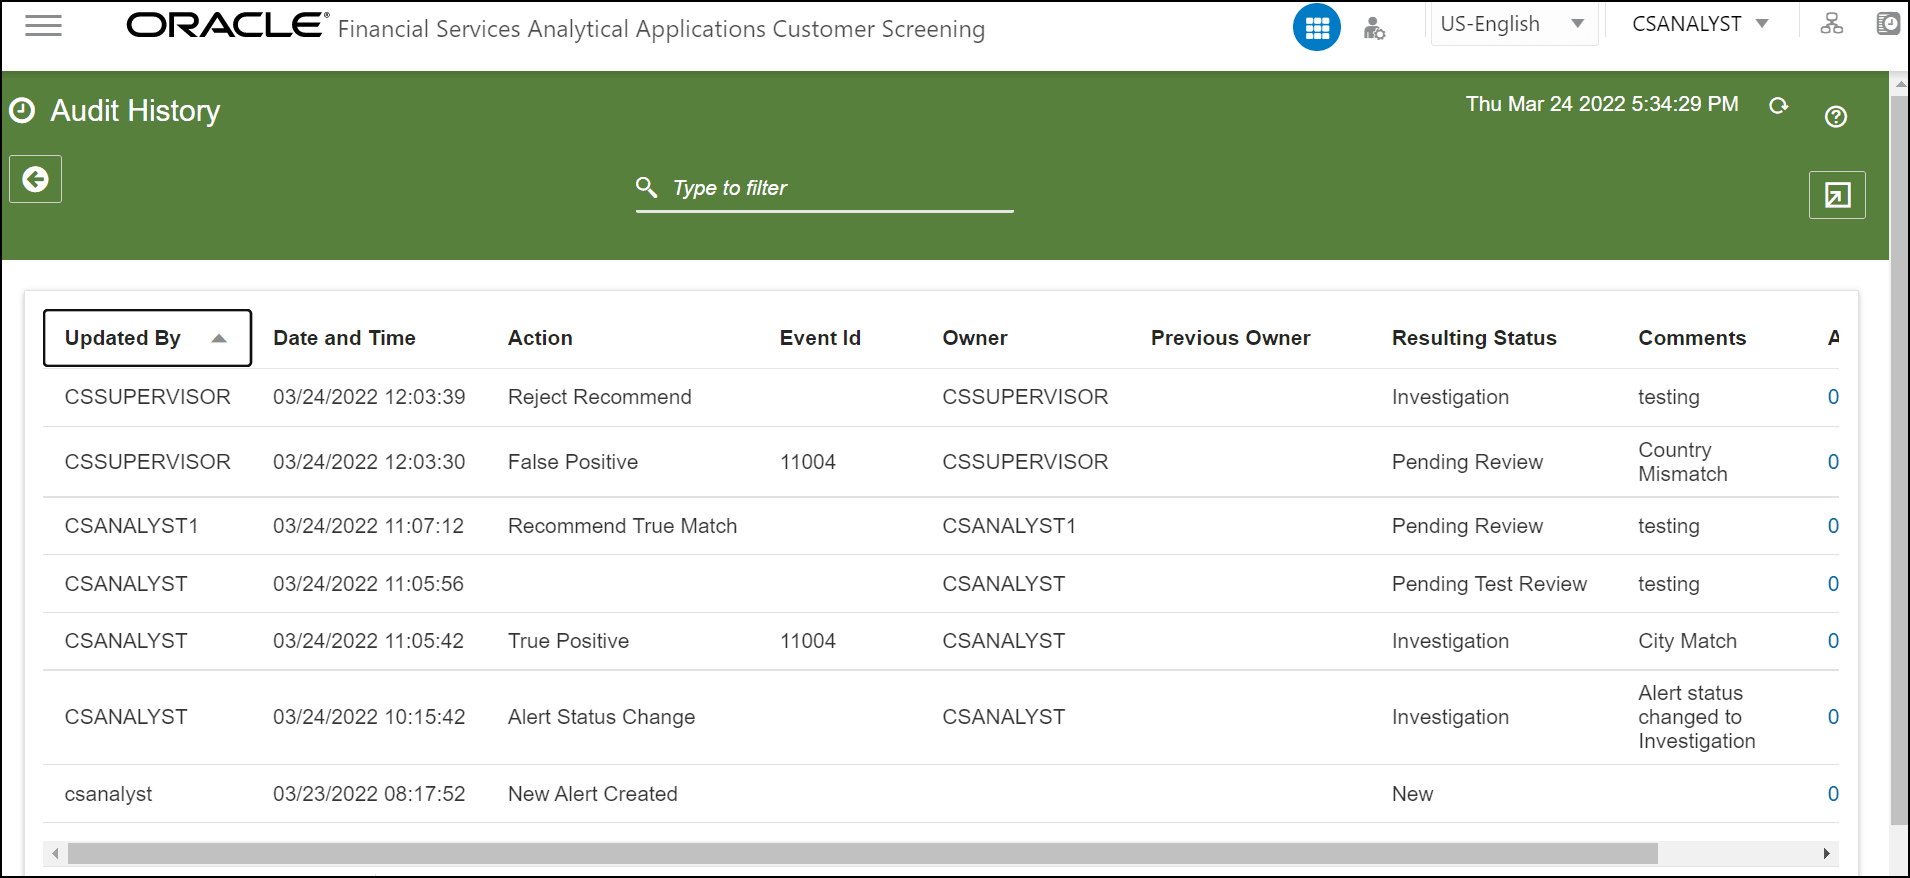The width and height of the screenshot is (1910, 878).
Task: Sort by Resulting Status column header
Action: point(1474,338)
